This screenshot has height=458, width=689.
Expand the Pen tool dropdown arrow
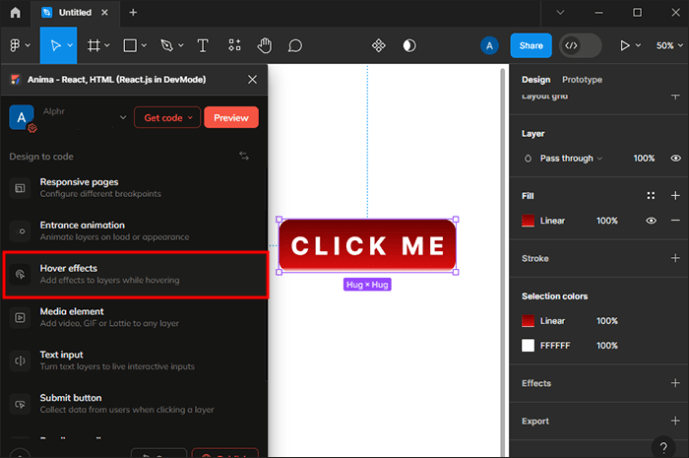(181, 45)
